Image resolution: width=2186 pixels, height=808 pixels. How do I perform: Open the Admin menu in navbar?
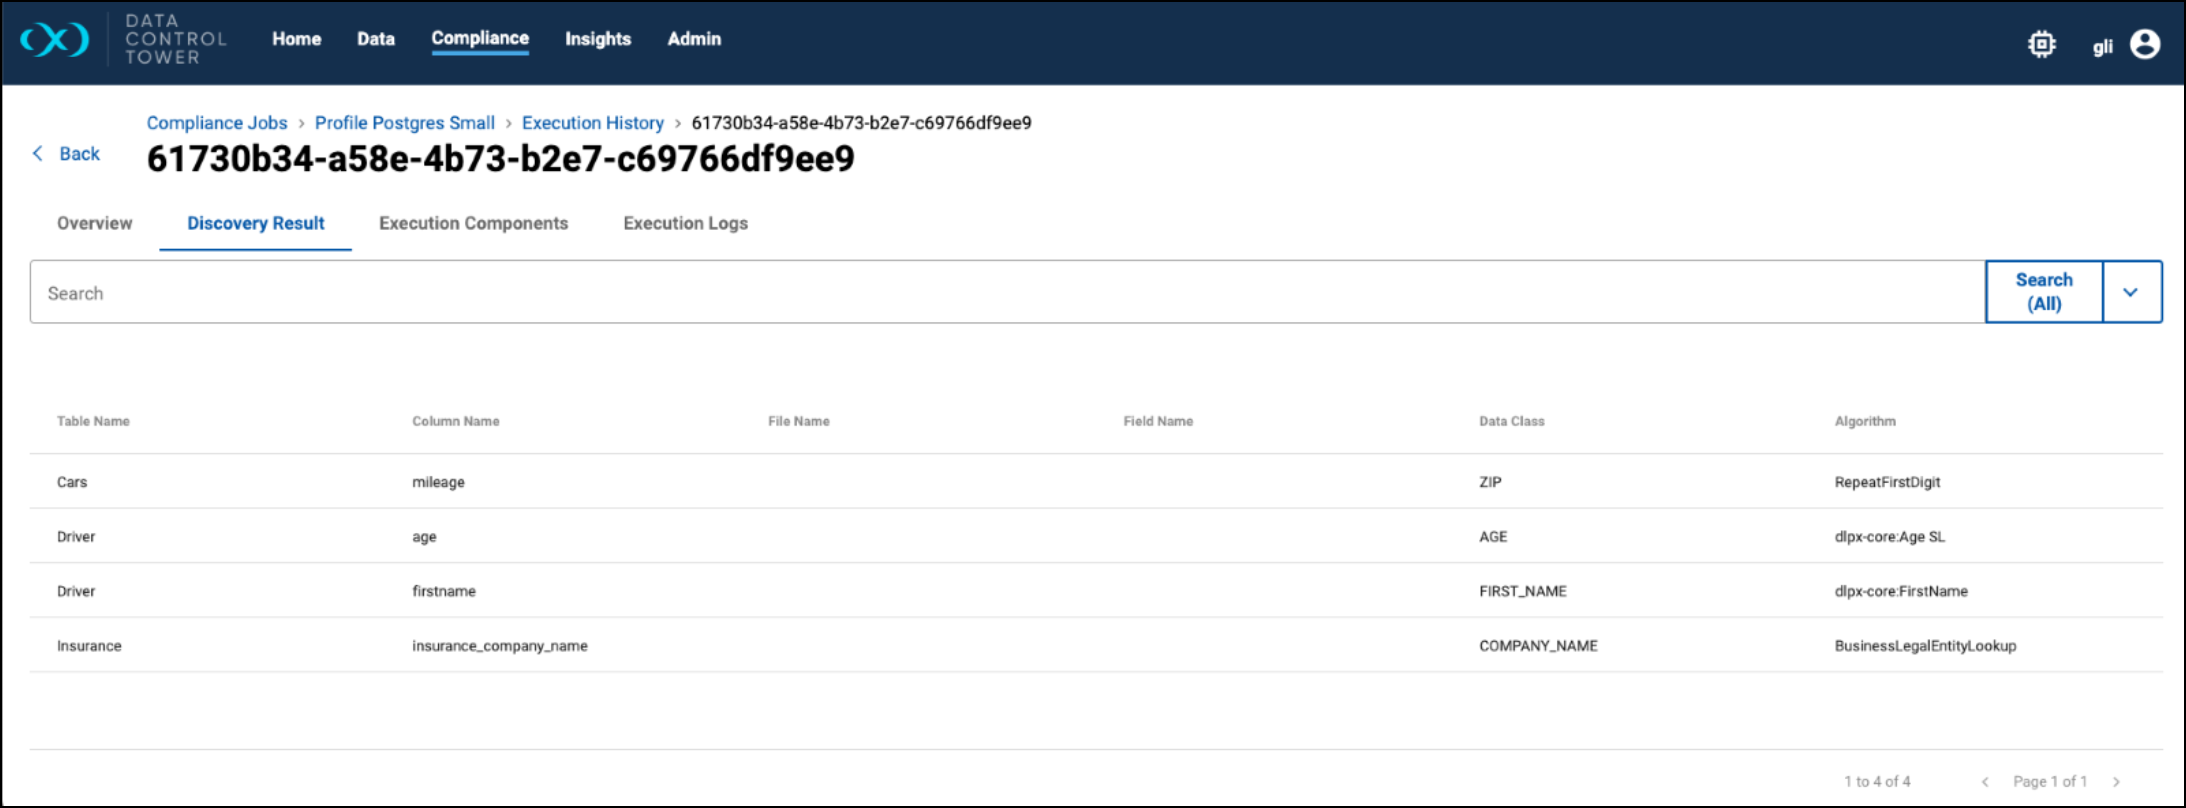694,39
